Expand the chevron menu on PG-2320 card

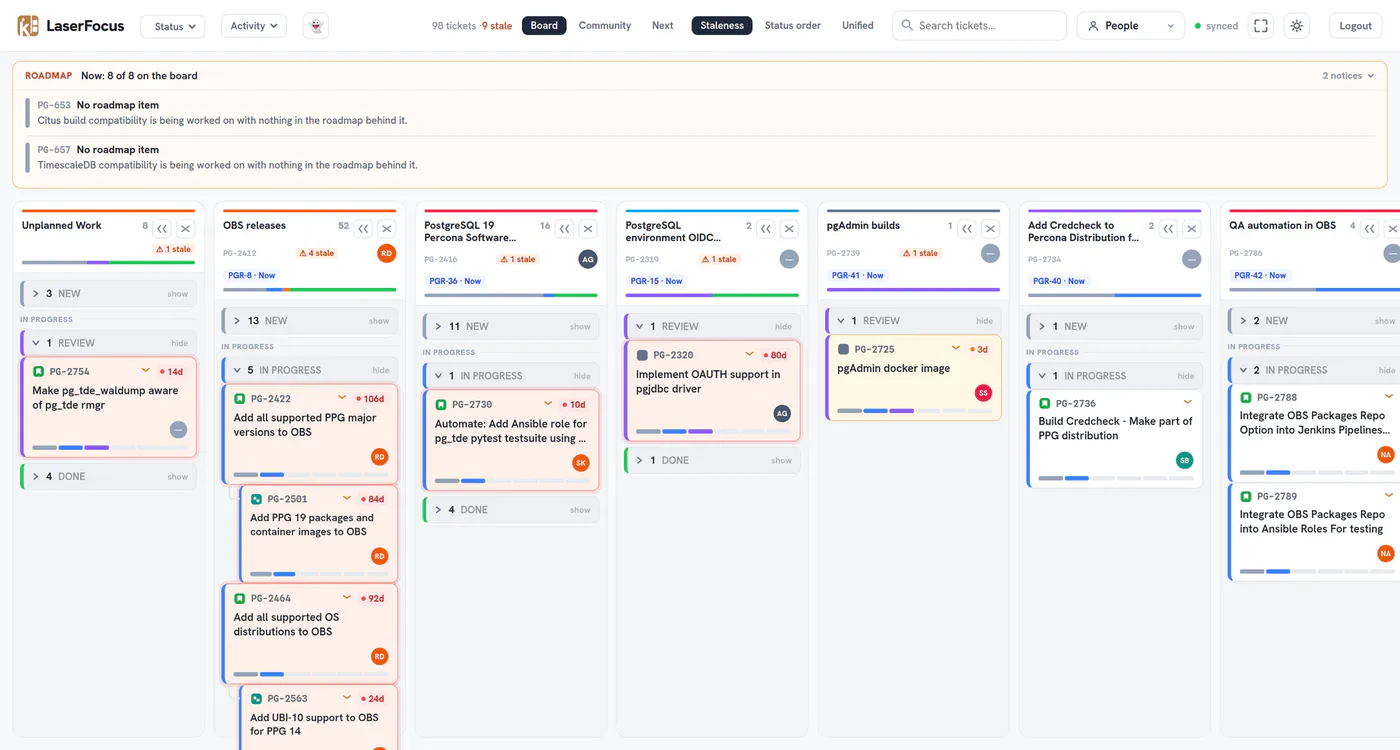[x=749, y=354]
